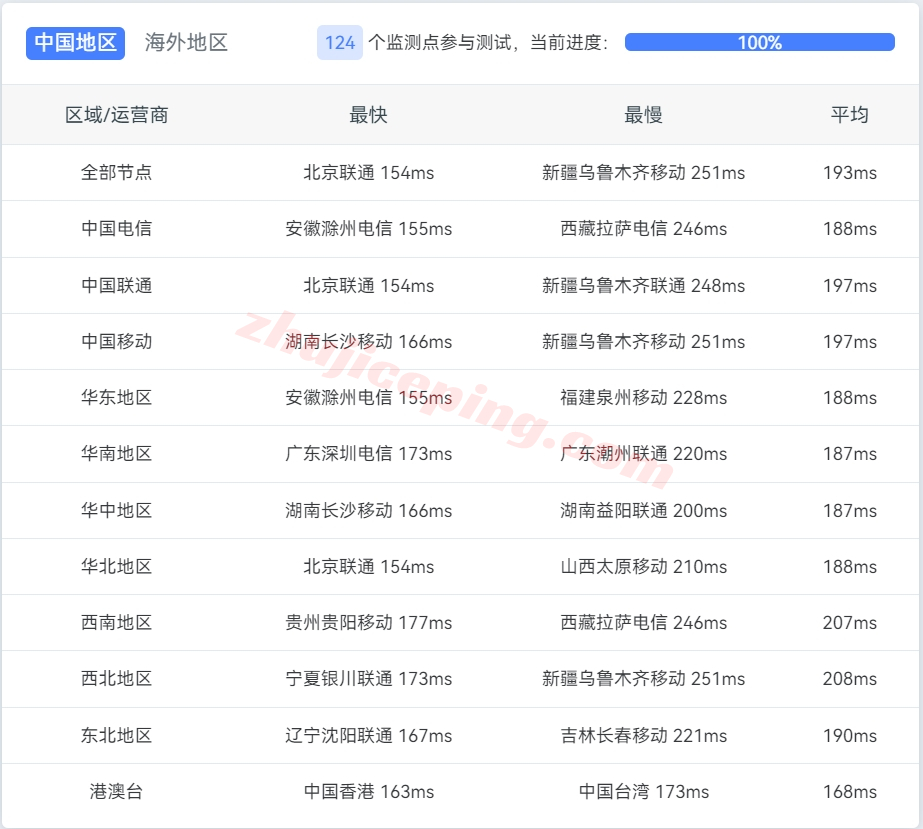Click the 平均 column header
The image size is (923, 829).
(849, 115)
